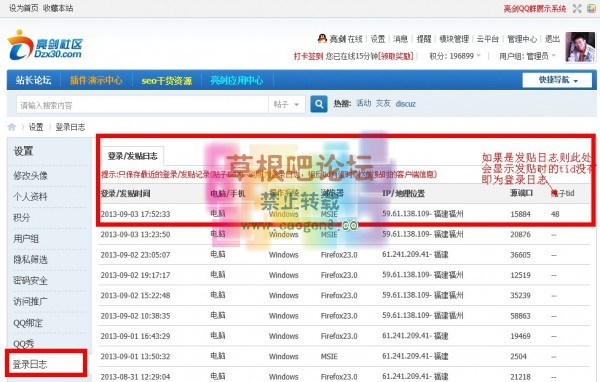Click source port value 58863
Screen dimensions: 600x382
520,316
